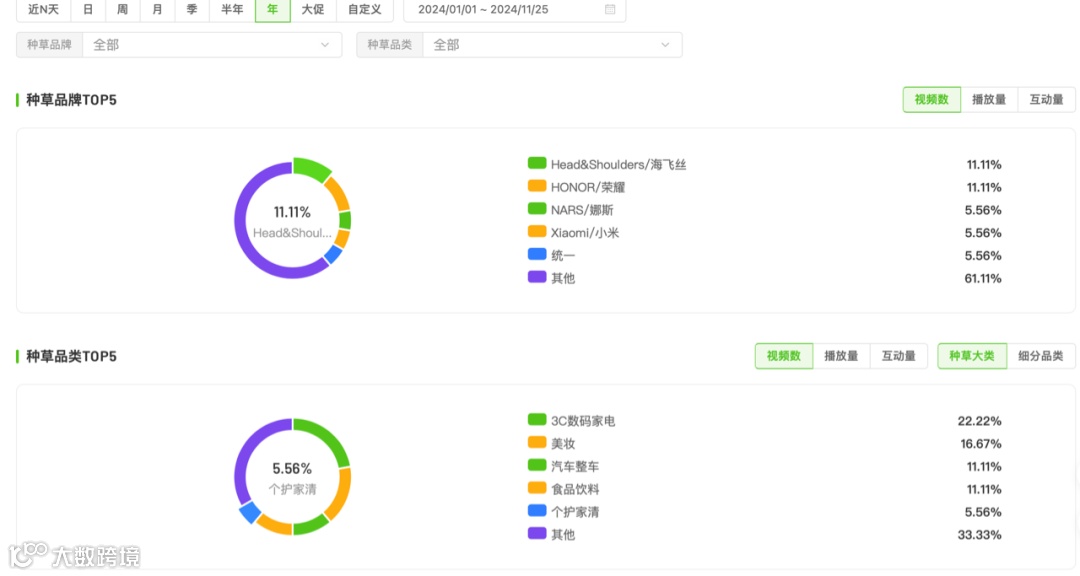Click the Xiaomi/小米 legend label
Viewport: 1080px width, 576px height.
coord(585,233)
